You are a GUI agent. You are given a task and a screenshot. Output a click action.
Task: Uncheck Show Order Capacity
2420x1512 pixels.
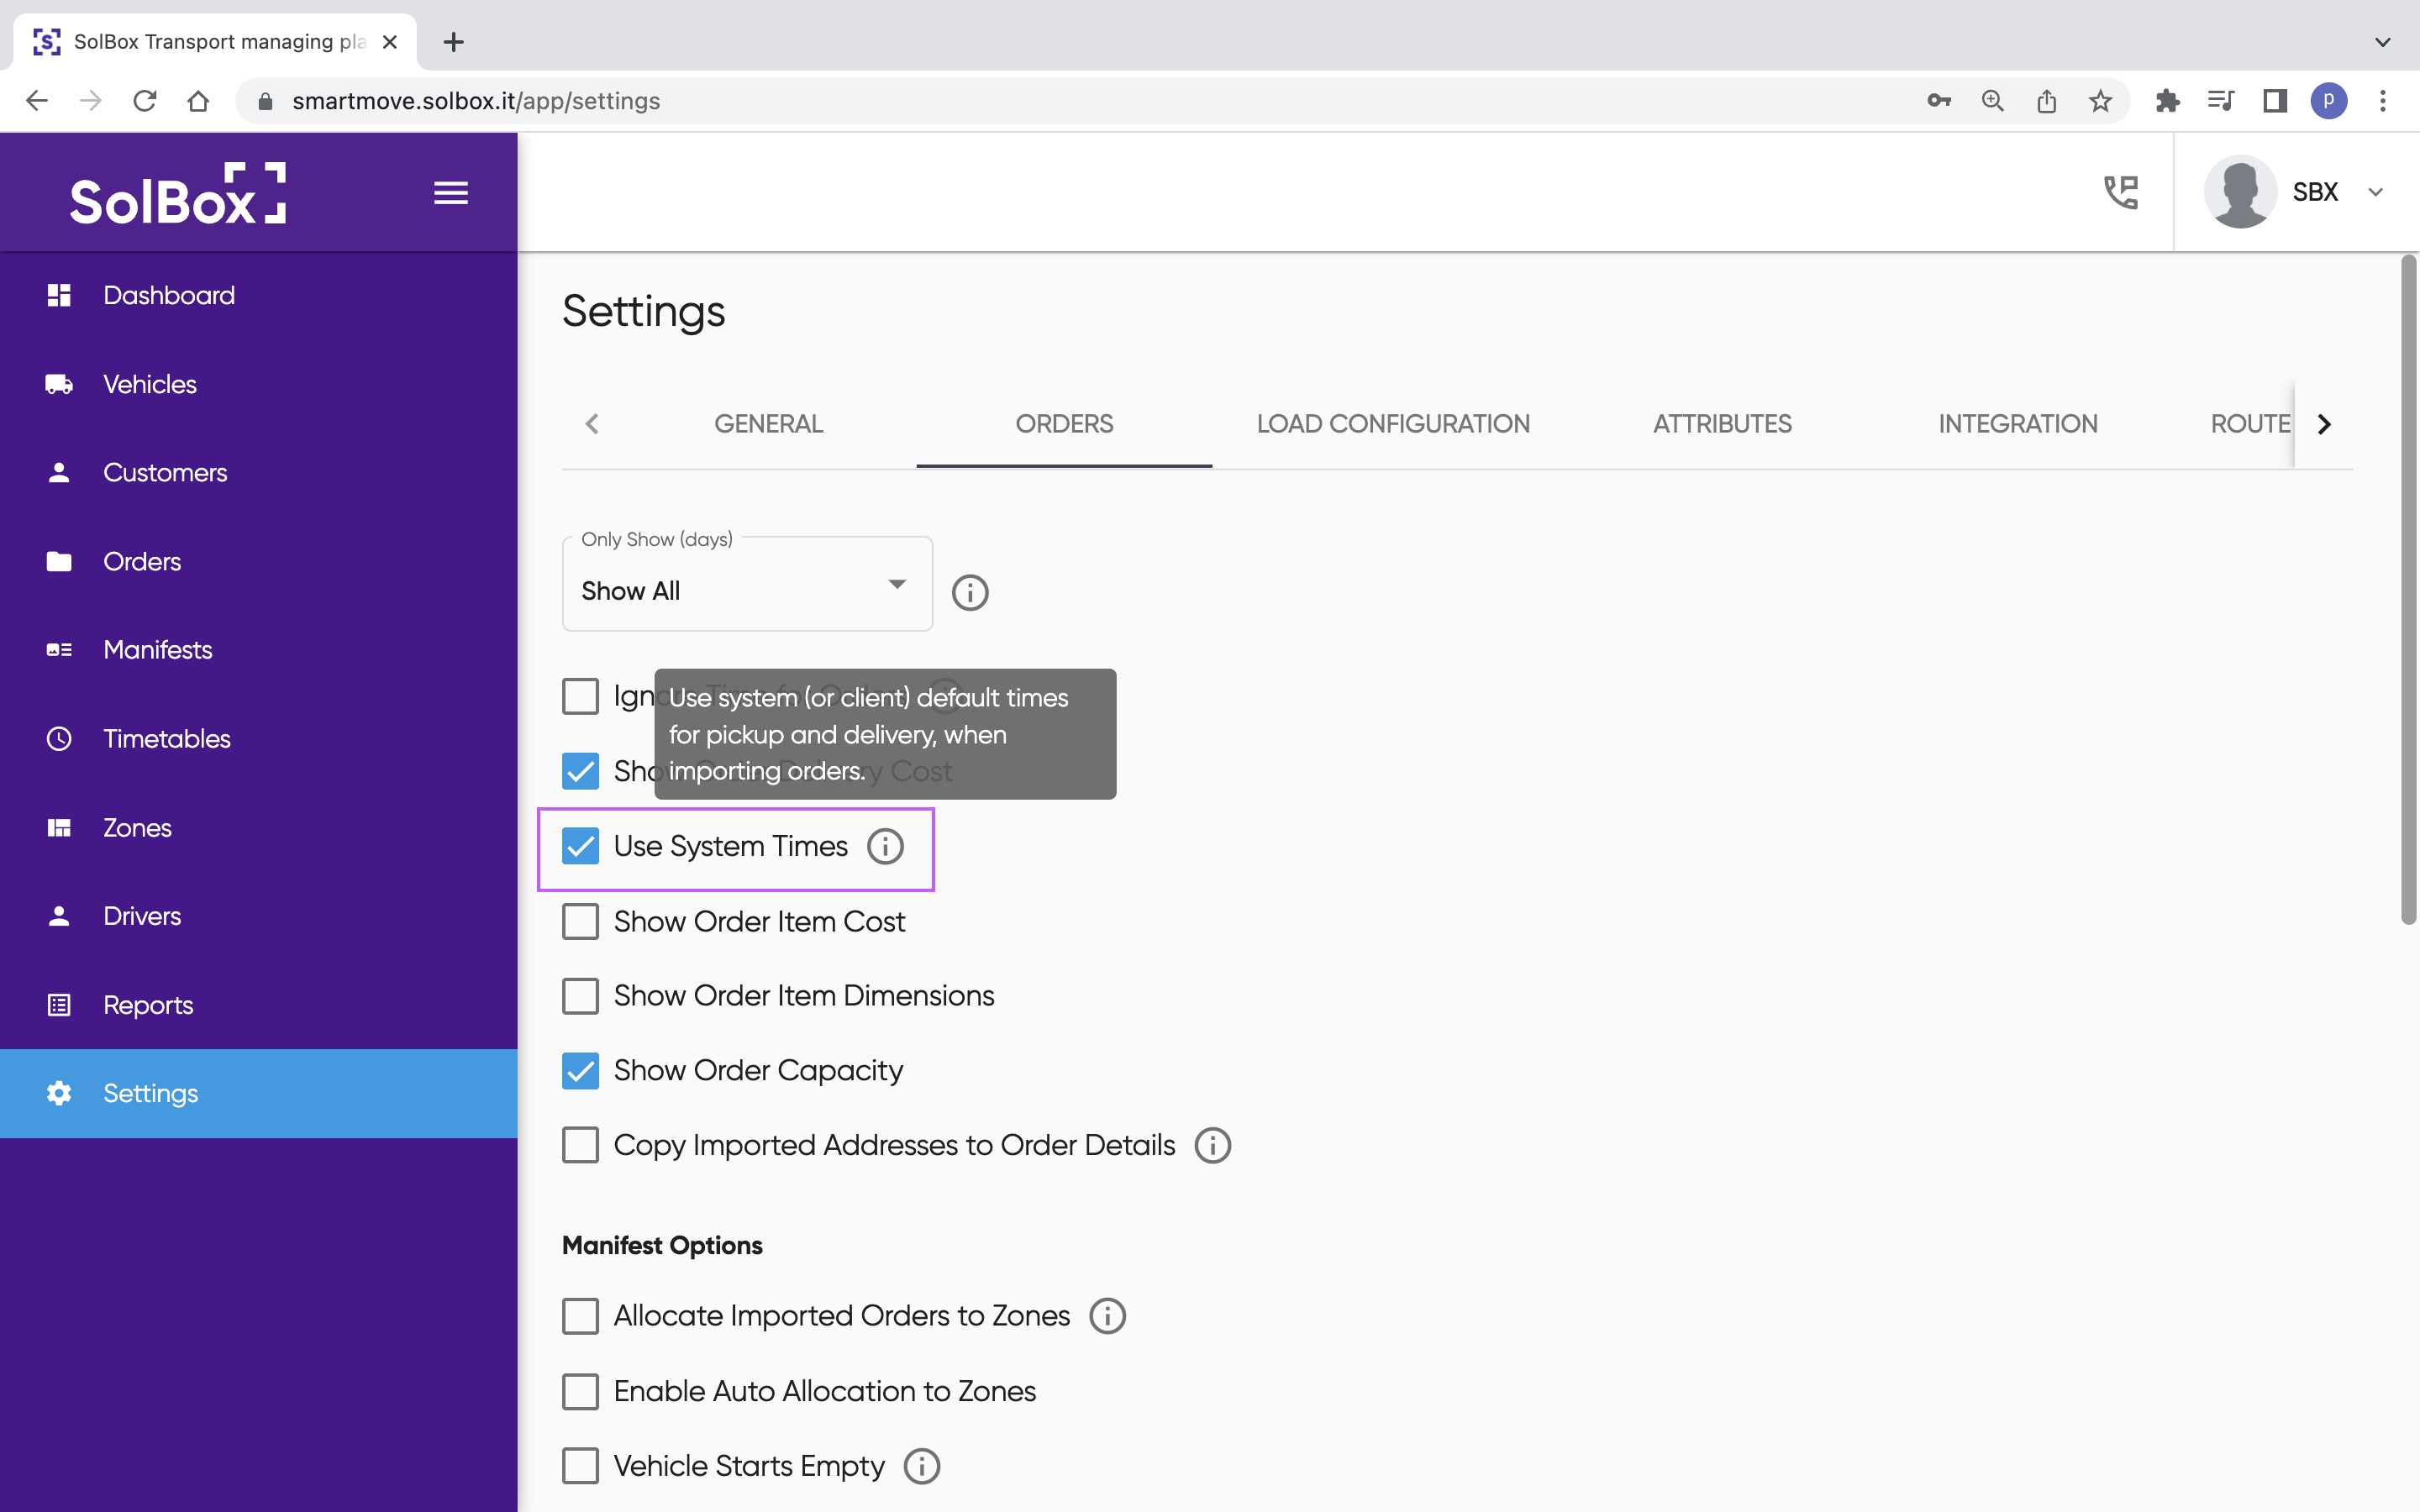580,1071
